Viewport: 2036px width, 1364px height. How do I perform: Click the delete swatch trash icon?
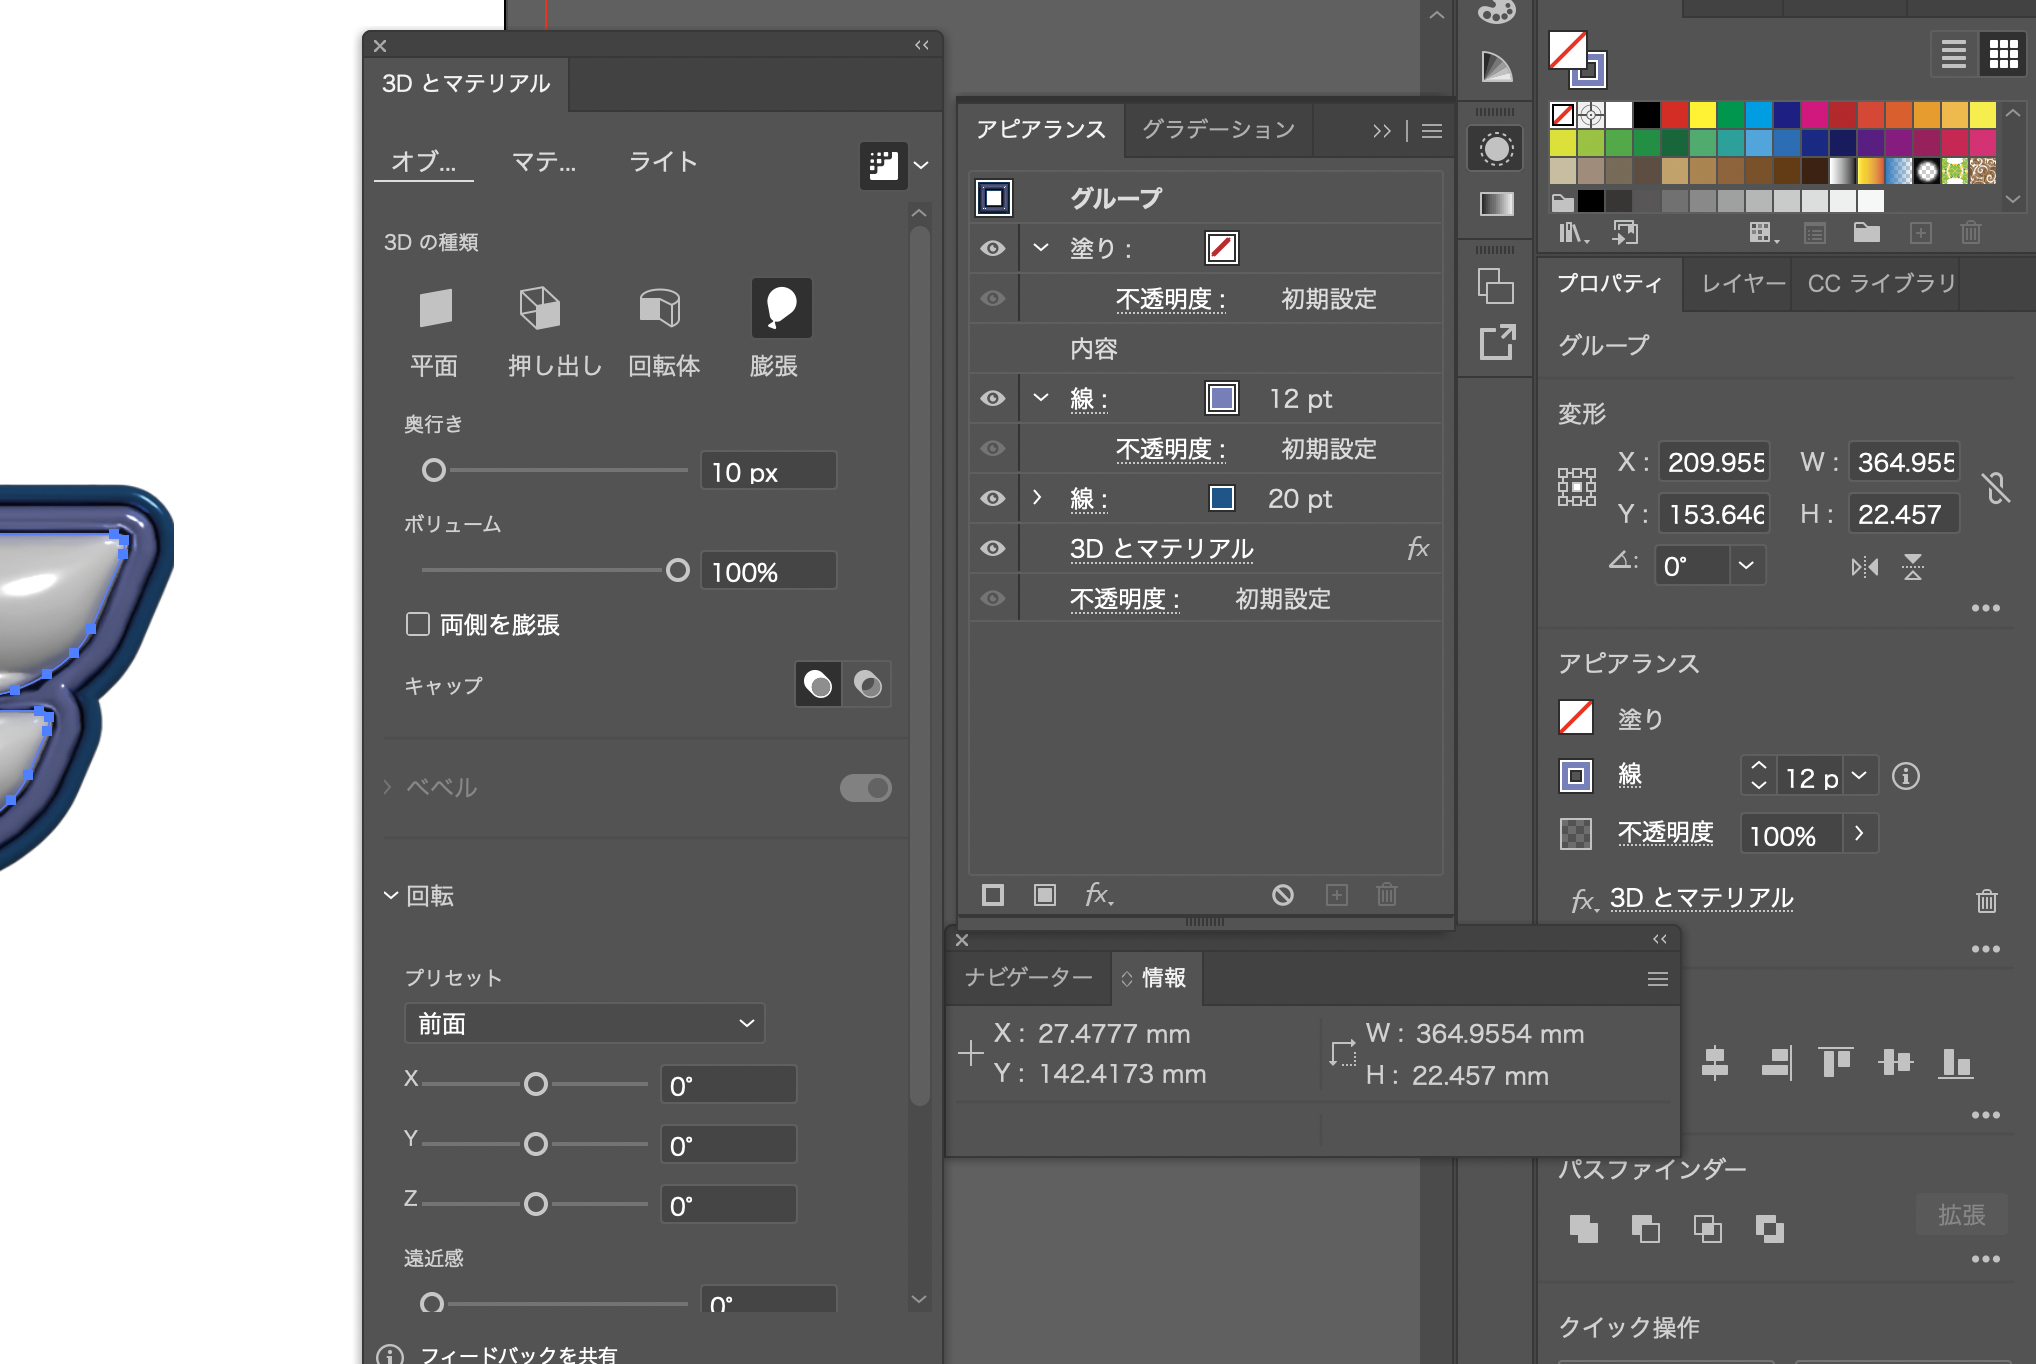coord(1970,232)
